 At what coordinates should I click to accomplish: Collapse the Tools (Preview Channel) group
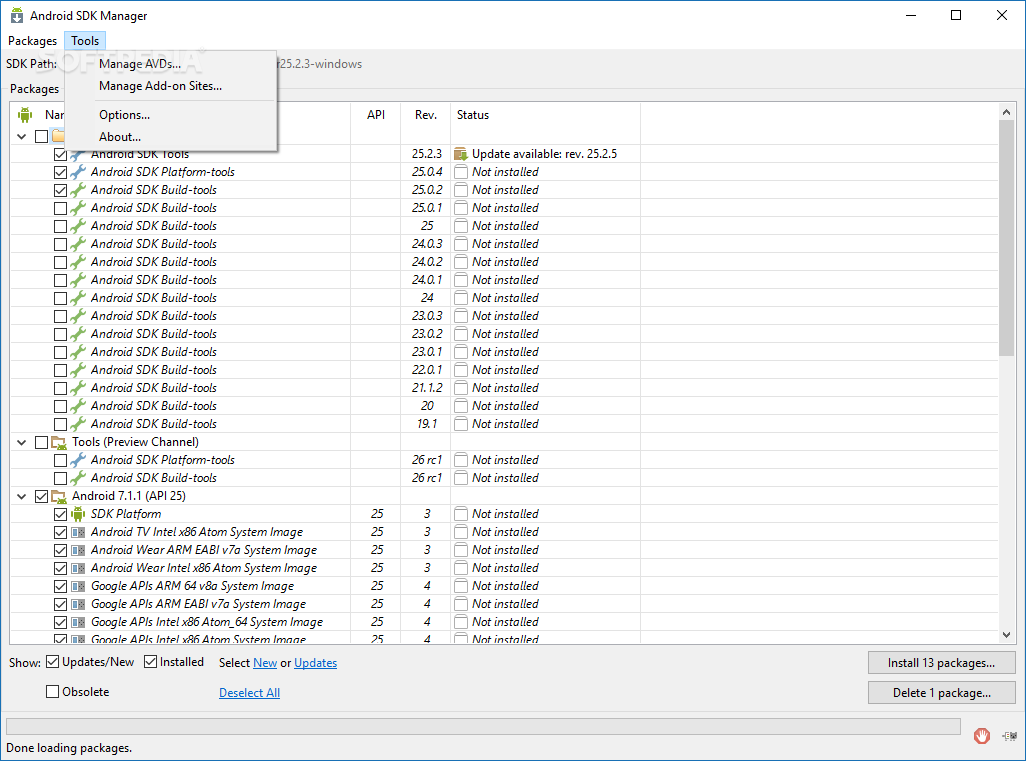click(x=22, y=442)
